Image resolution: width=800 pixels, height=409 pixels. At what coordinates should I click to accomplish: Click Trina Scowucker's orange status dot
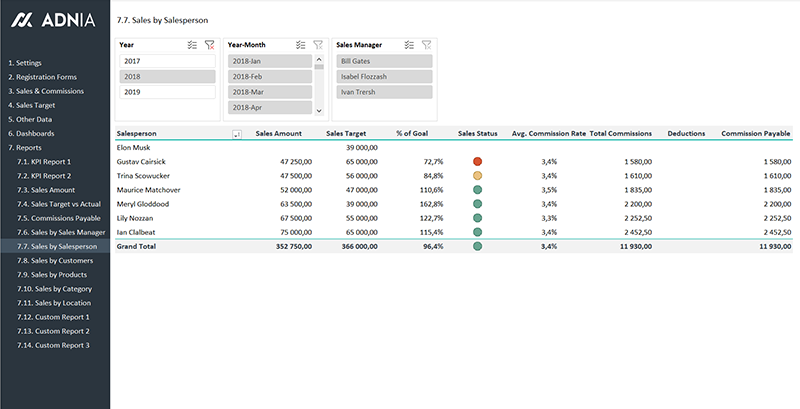point(477,175)
